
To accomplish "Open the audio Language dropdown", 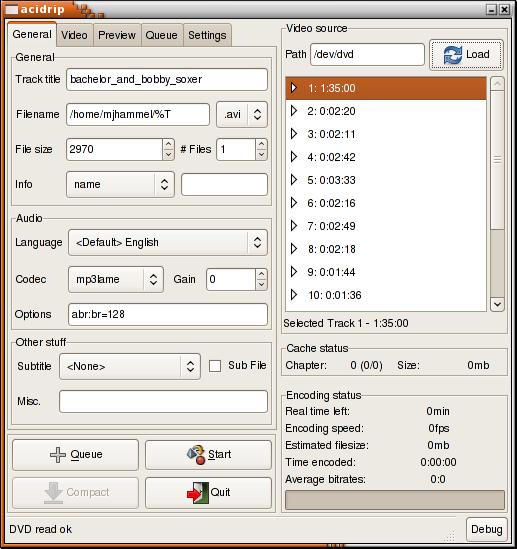I will point(168,242).
